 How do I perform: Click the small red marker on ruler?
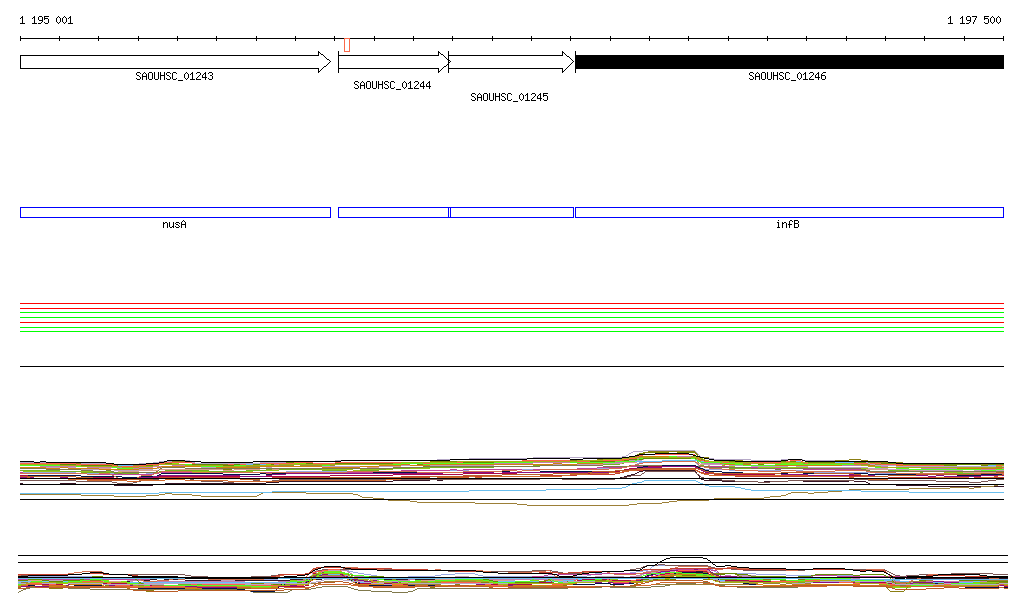coord(347,44)
